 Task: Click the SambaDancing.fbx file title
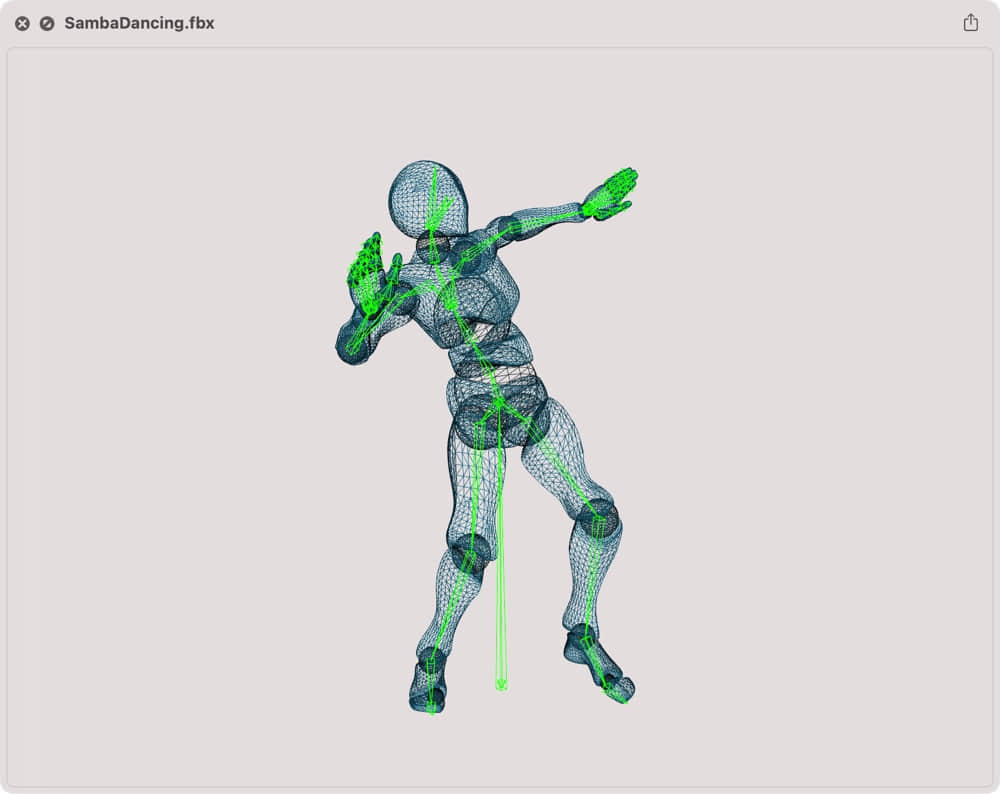139,23
